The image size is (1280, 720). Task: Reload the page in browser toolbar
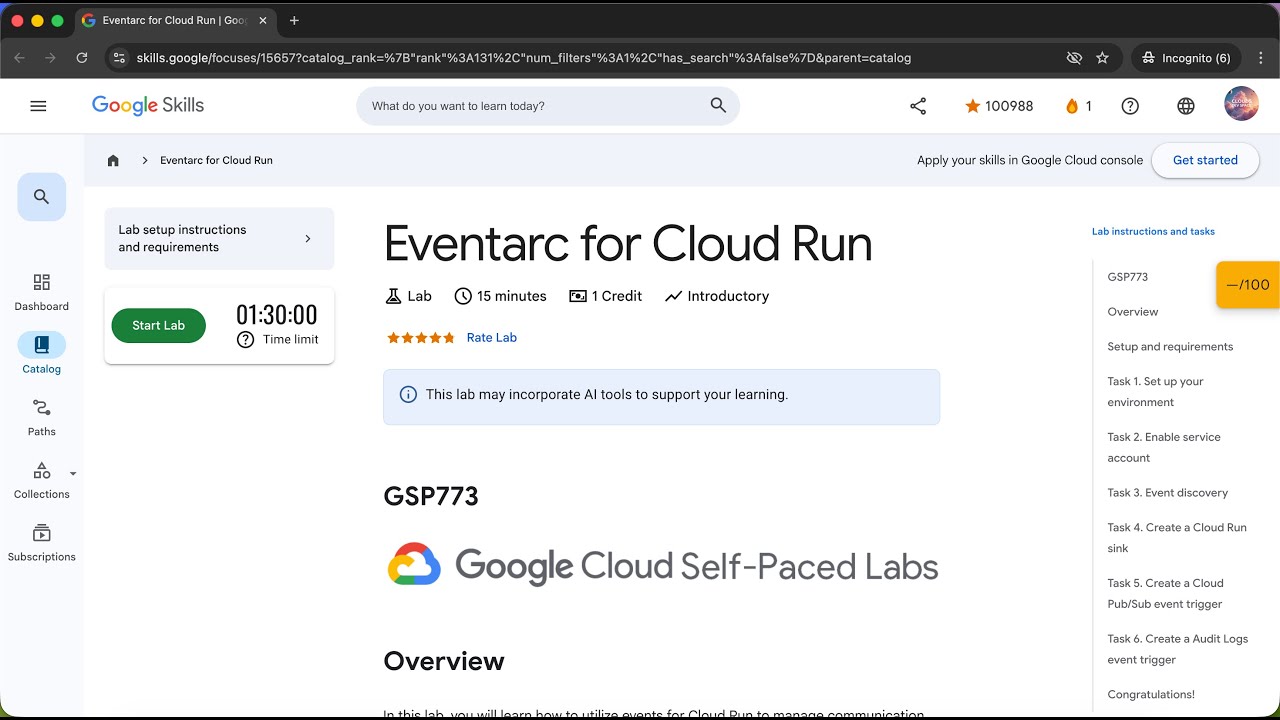click(82, 58)
